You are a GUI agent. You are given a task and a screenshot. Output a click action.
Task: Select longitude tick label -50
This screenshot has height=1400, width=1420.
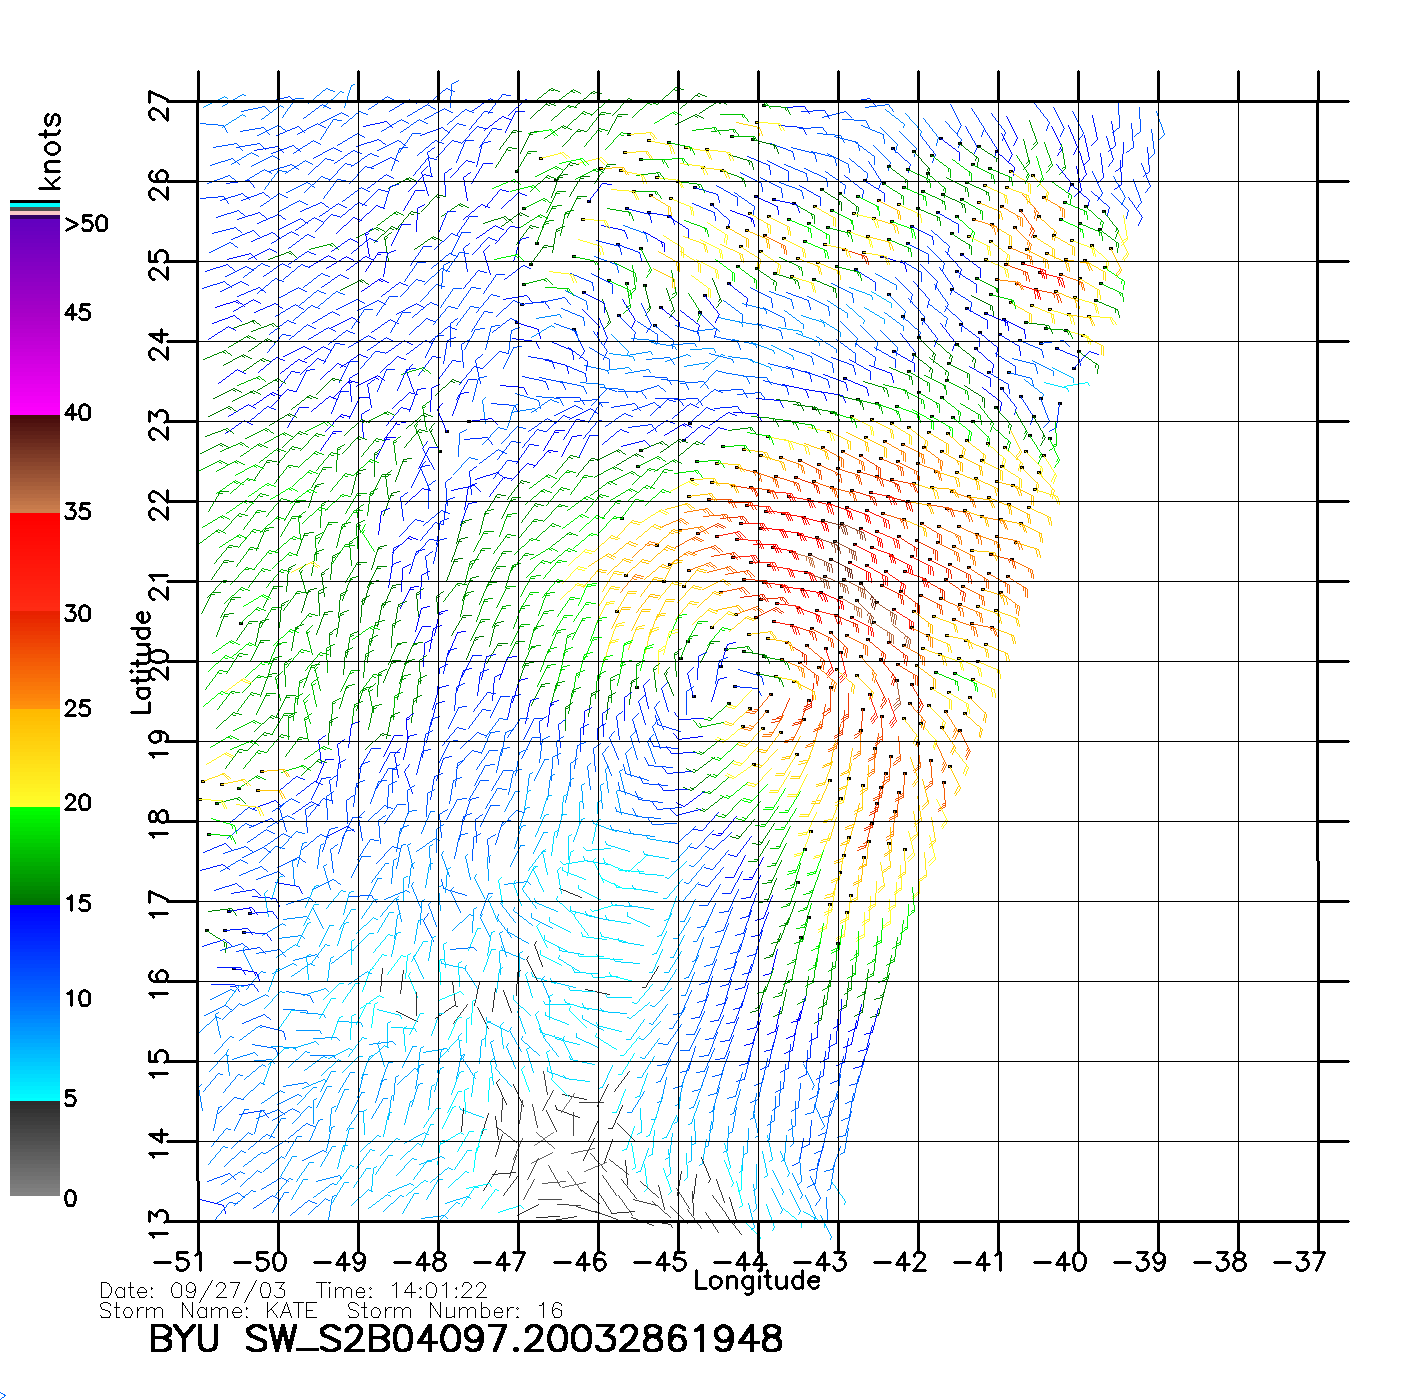(259, 1262)
